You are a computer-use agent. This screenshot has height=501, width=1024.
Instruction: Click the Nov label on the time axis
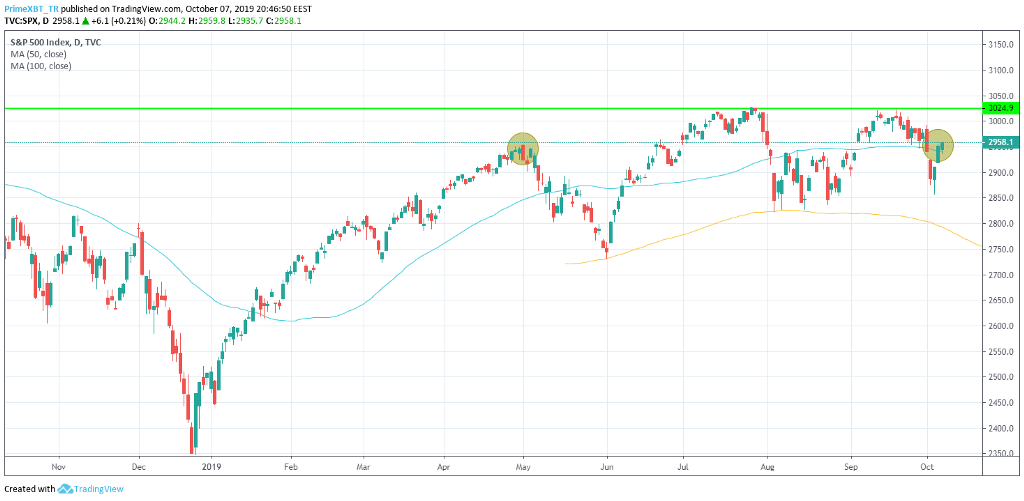[x=57, y=466]
